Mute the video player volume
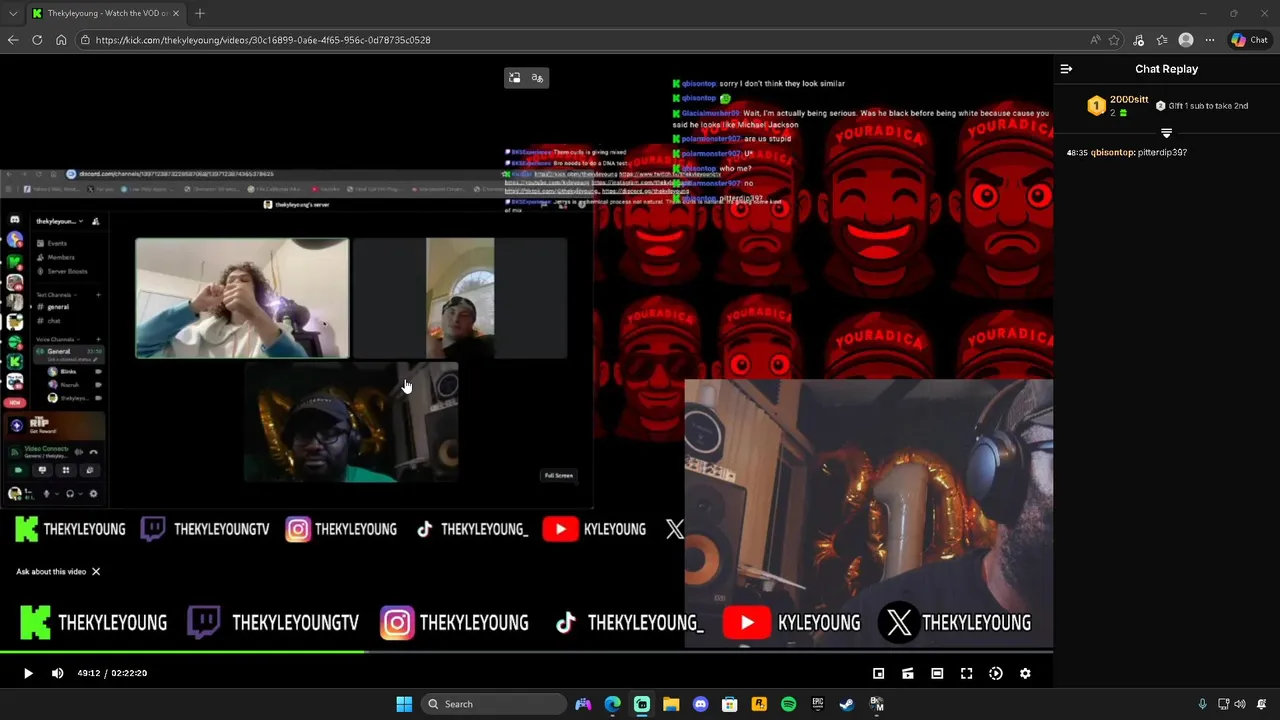 pyautogui.click(x=57, y=673)
